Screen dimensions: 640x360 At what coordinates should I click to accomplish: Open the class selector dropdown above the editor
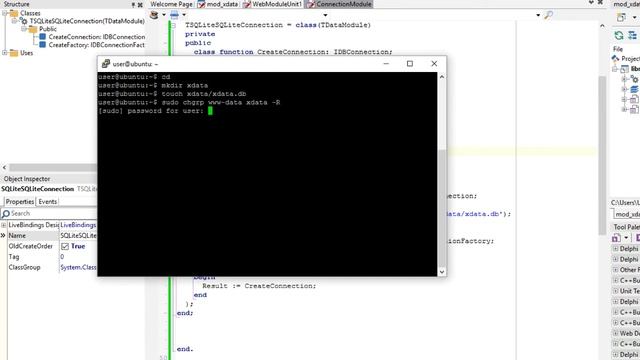[325, 16]
